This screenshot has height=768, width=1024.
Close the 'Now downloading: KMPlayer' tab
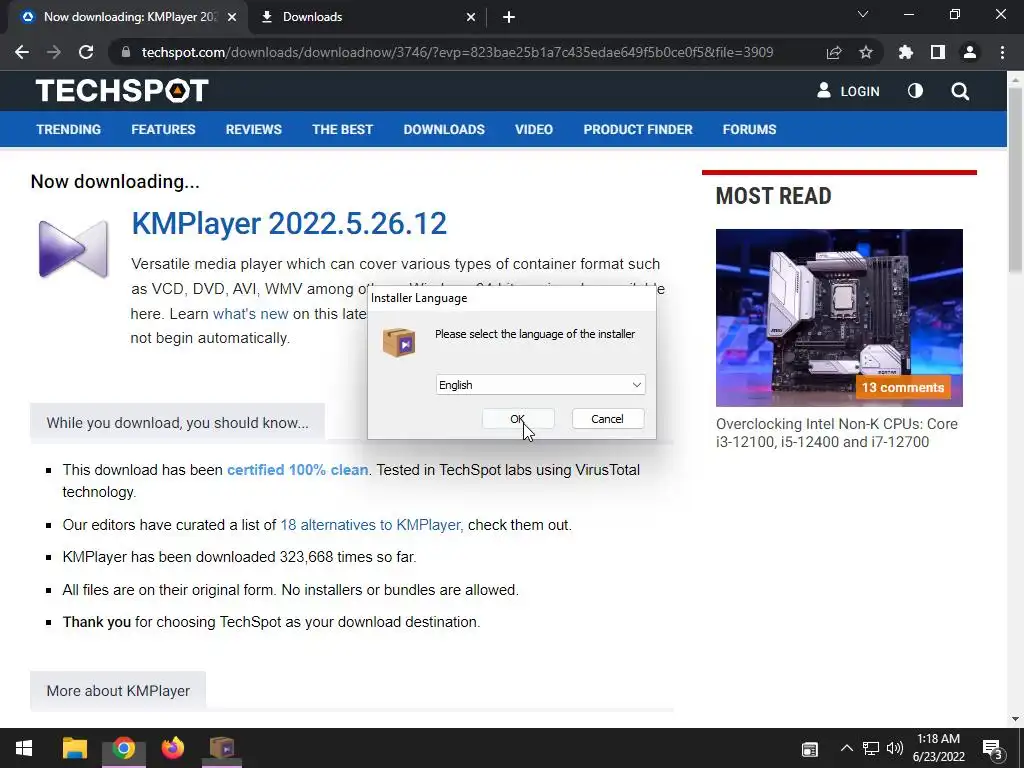point(232,17)
